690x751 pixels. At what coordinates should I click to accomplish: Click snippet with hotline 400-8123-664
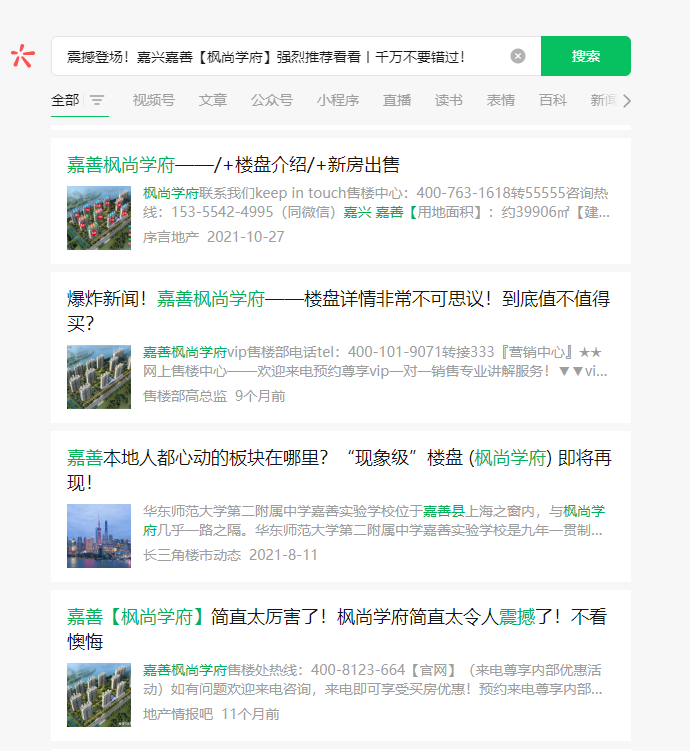point(373,680)
